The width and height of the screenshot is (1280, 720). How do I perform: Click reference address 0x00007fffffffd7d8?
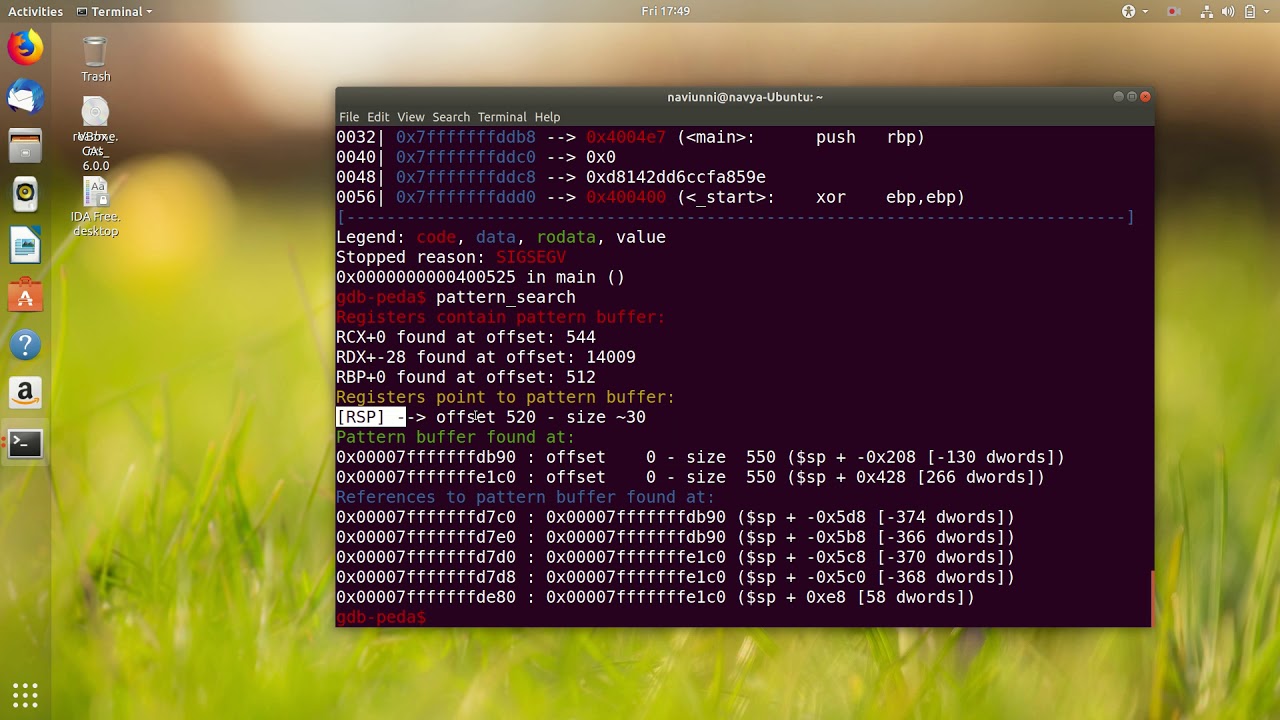click(426, 577)
